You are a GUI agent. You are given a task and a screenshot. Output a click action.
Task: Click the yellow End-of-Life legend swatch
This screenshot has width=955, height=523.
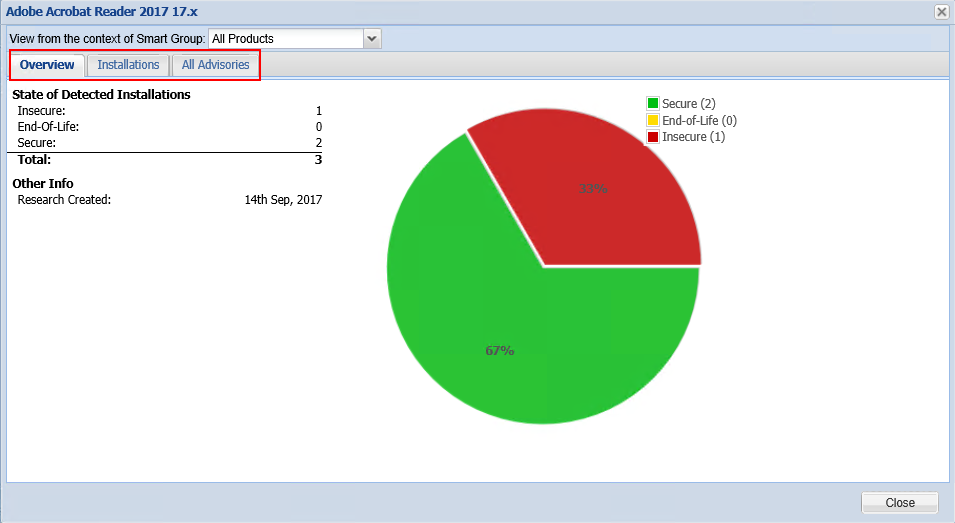tap(653, 121)
